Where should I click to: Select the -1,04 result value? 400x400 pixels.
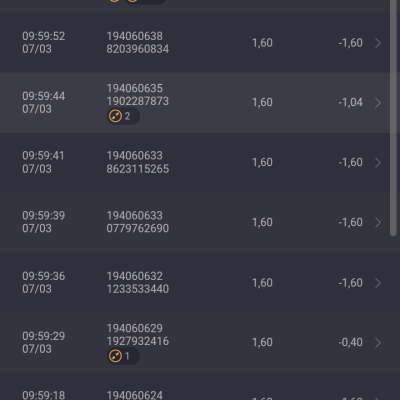coord(350,102)
